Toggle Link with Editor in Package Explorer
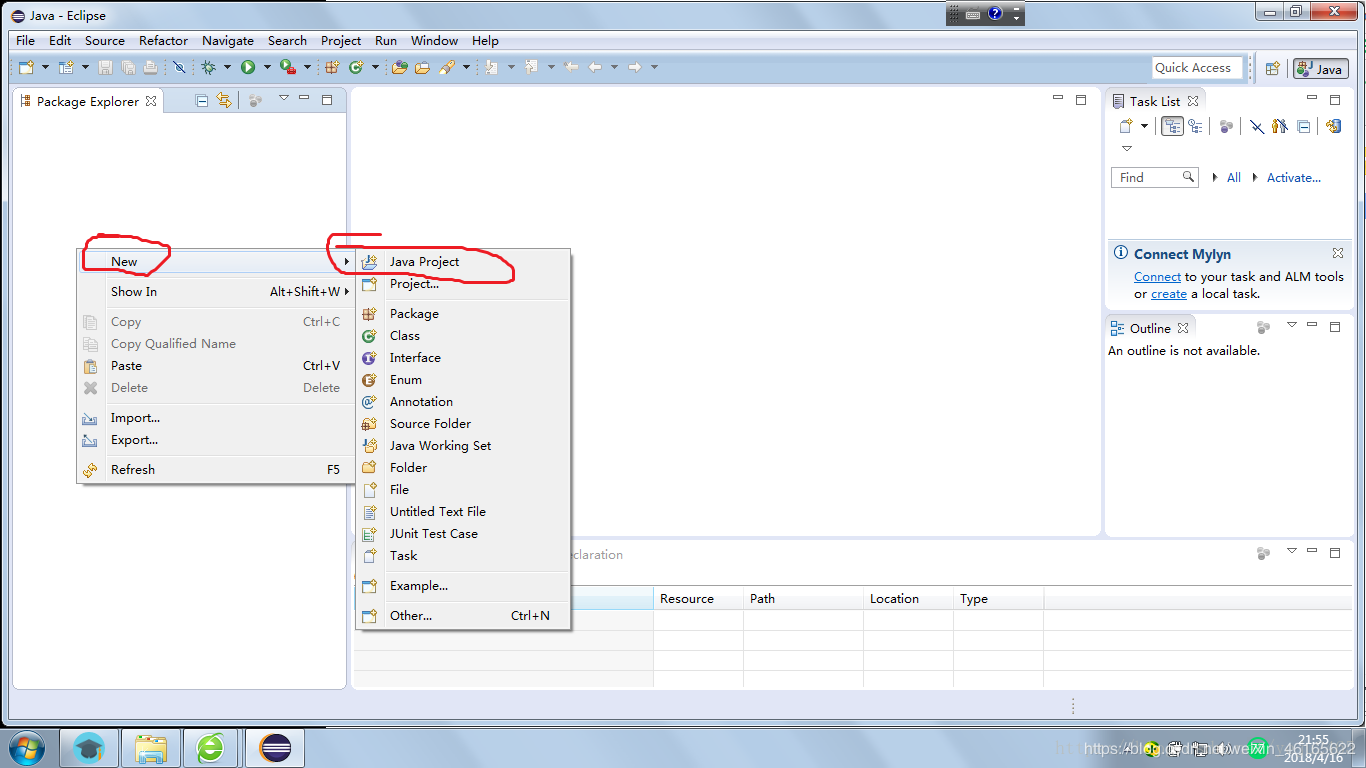Viewport: 1366px width, 768px height. click(x=225, y=100)
